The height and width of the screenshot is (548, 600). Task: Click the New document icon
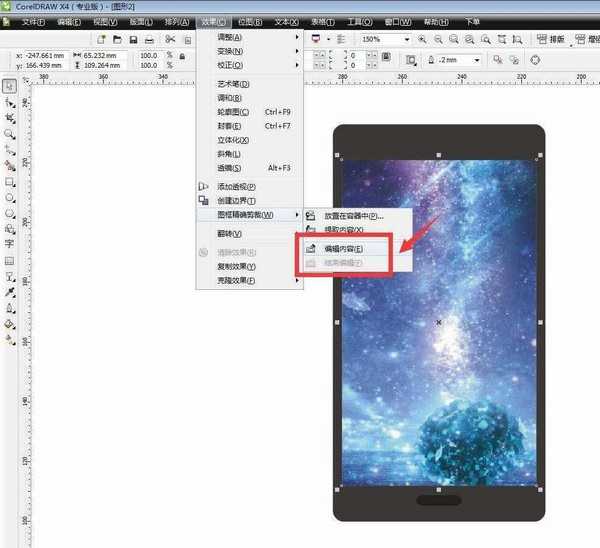(x=101, y=39)
